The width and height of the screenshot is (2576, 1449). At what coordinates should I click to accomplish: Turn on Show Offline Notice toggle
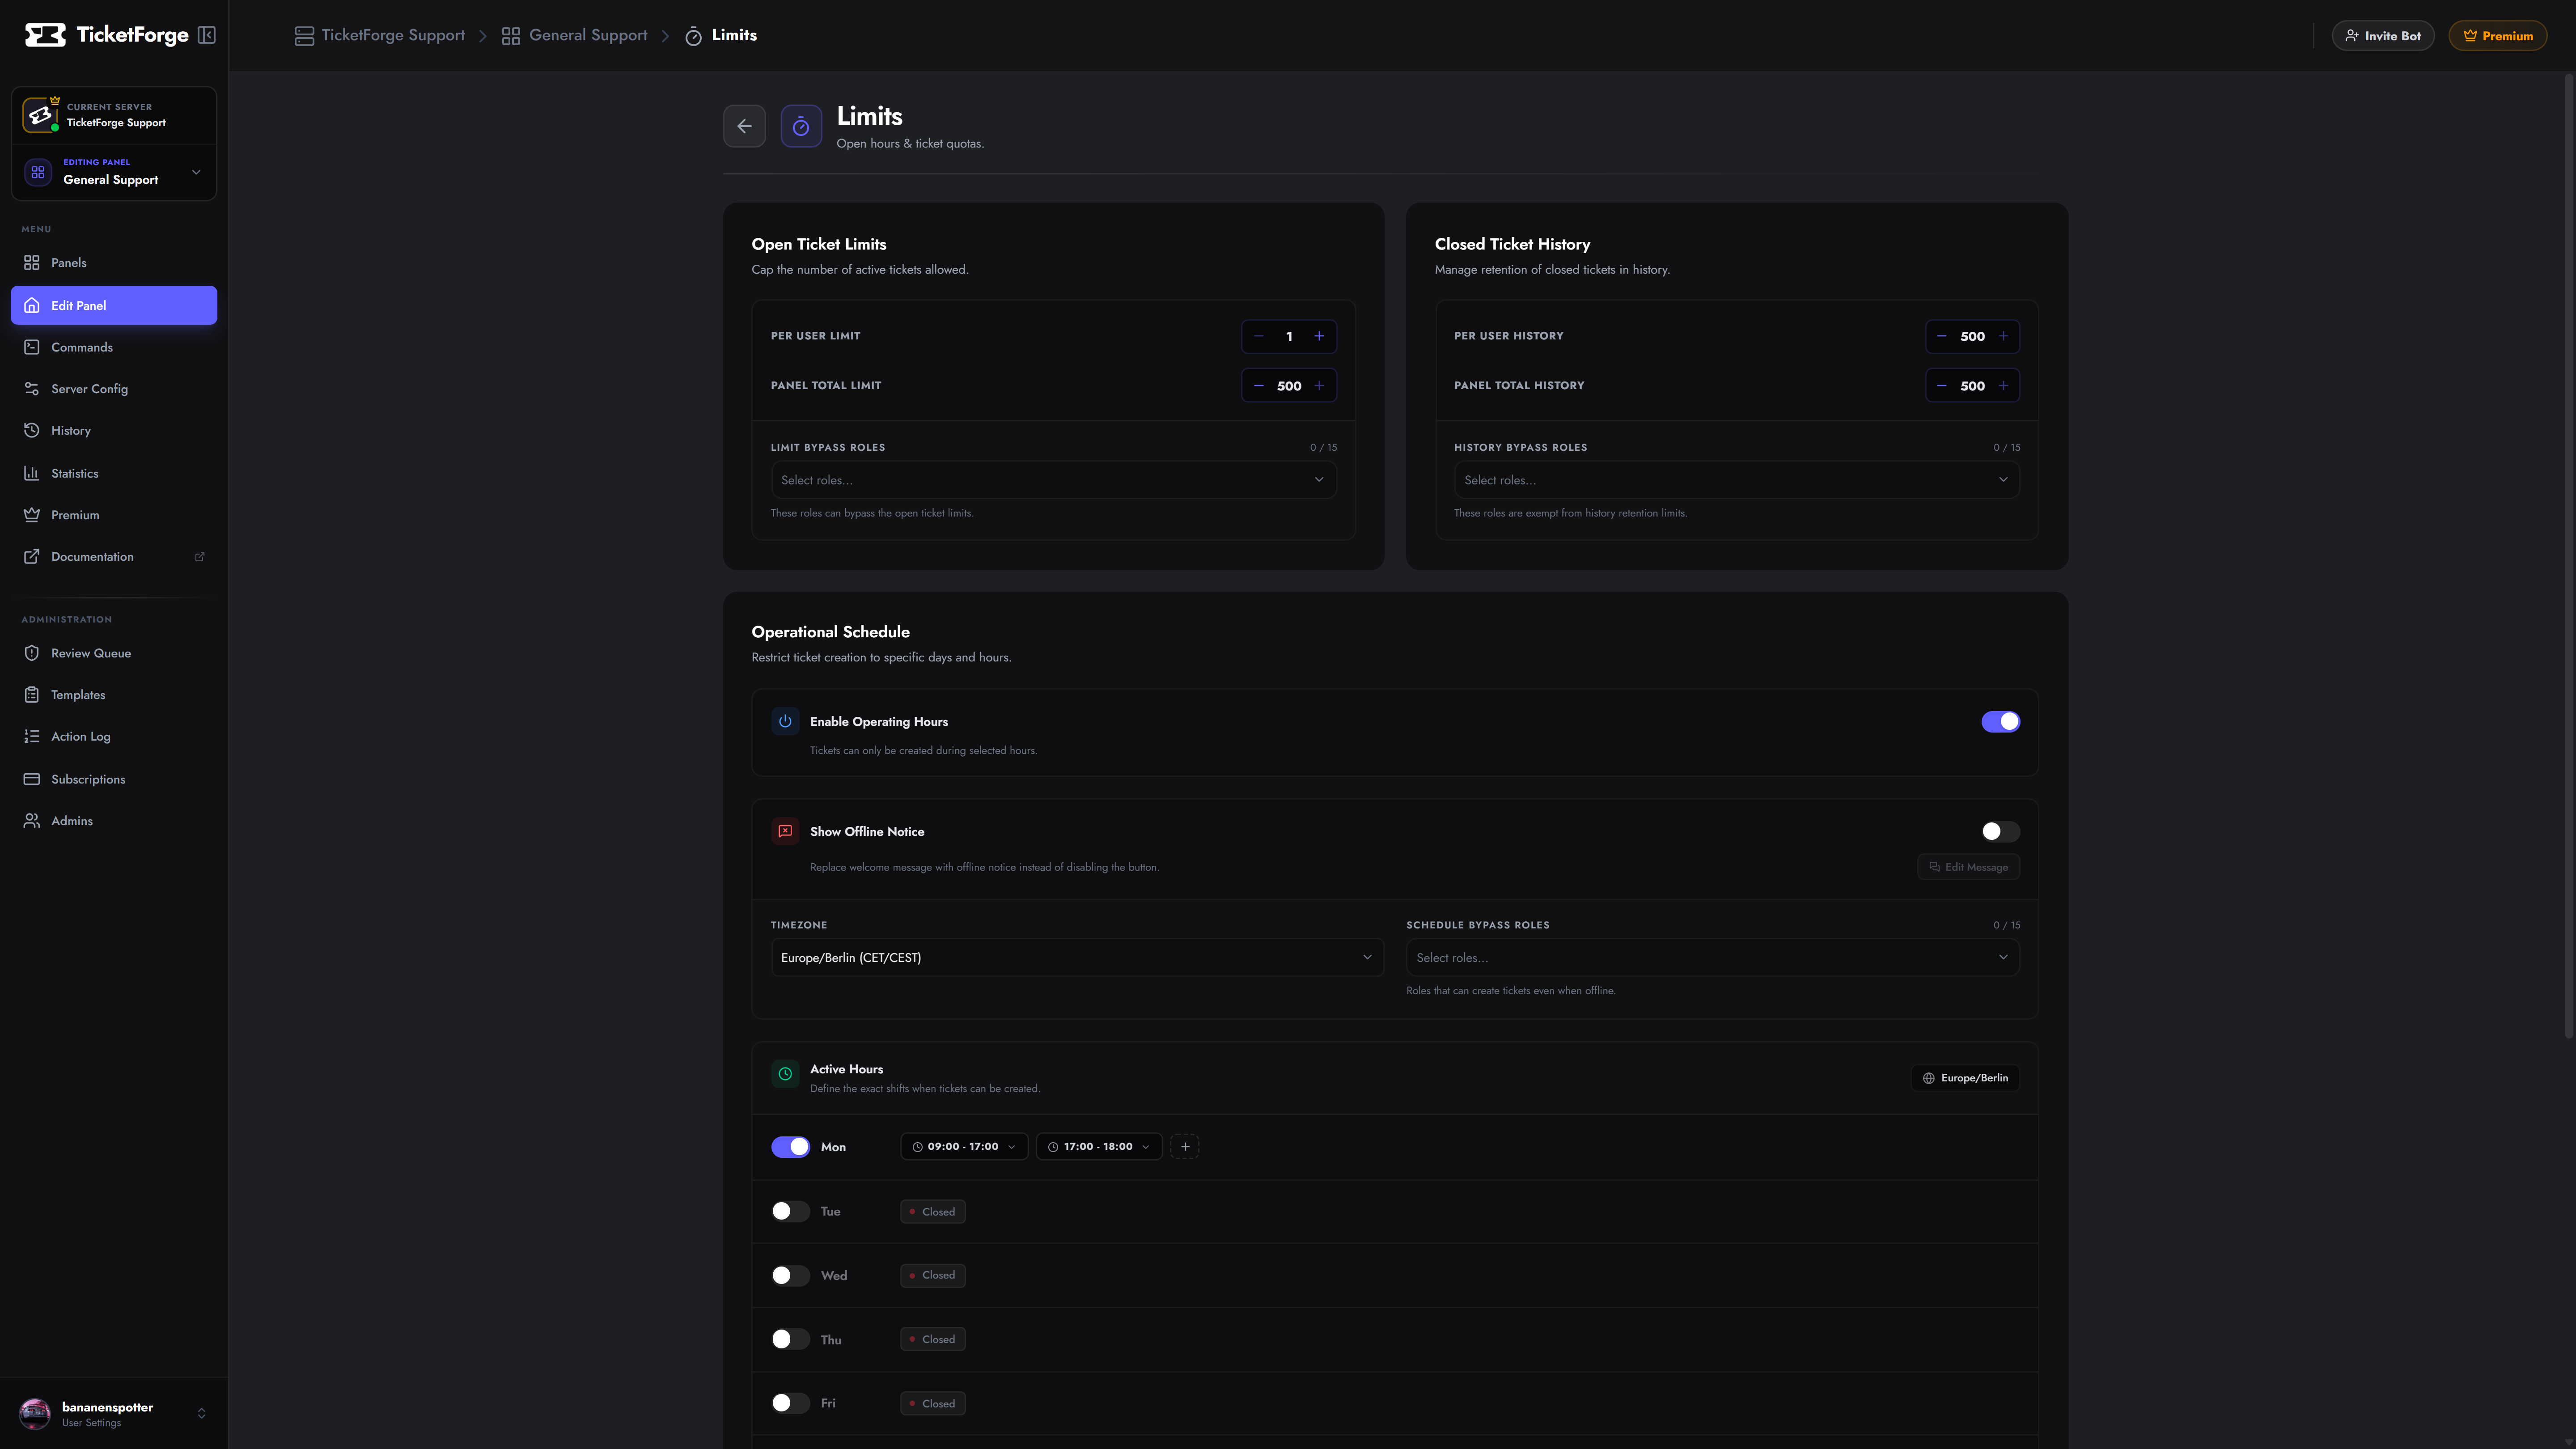tap(2000, 832)
